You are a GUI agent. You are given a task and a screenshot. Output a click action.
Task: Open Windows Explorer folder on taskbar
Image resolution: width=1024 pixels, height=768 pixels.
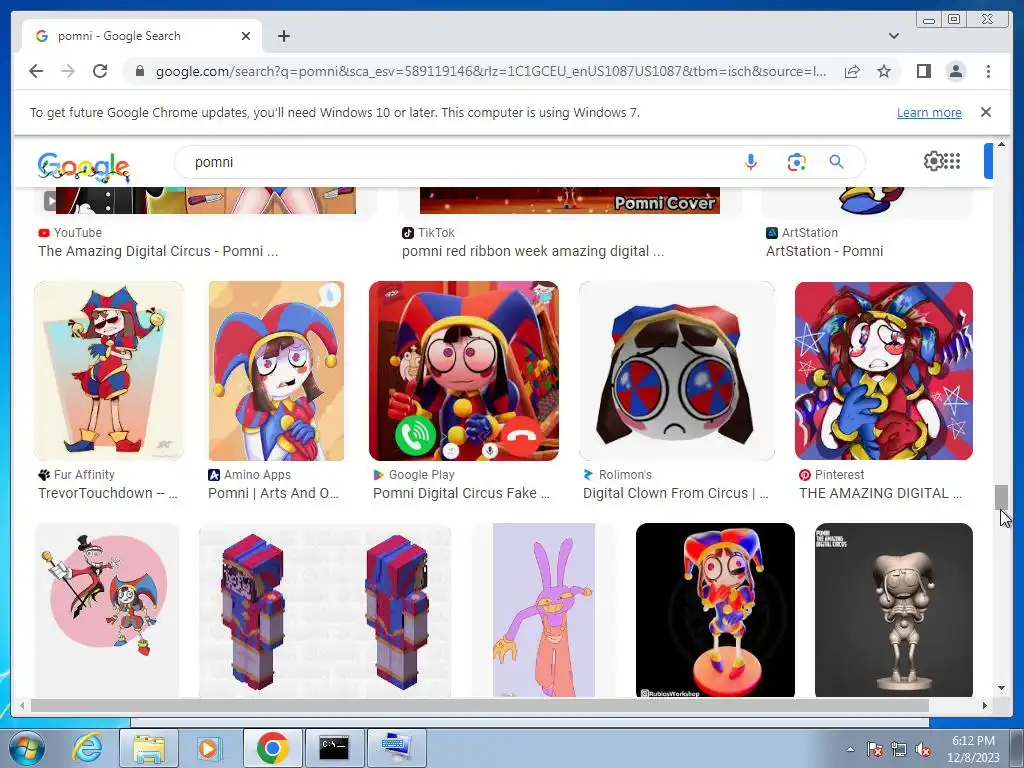[149, 748]
